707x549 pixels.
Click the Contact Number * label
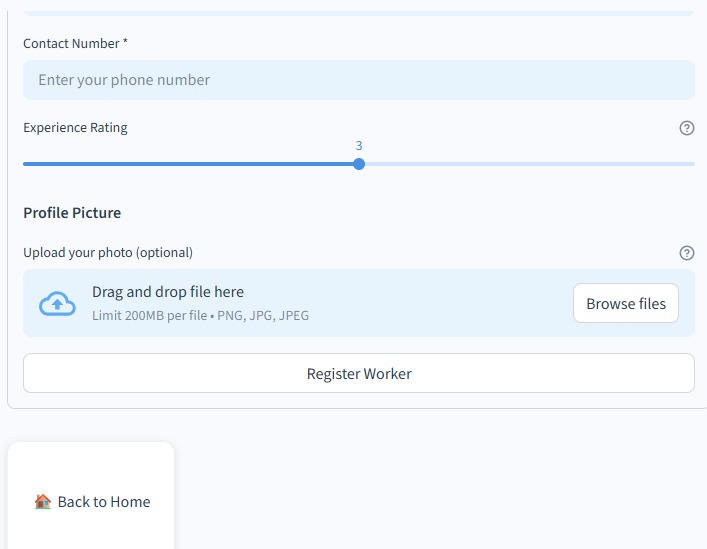tap(75, 43)
